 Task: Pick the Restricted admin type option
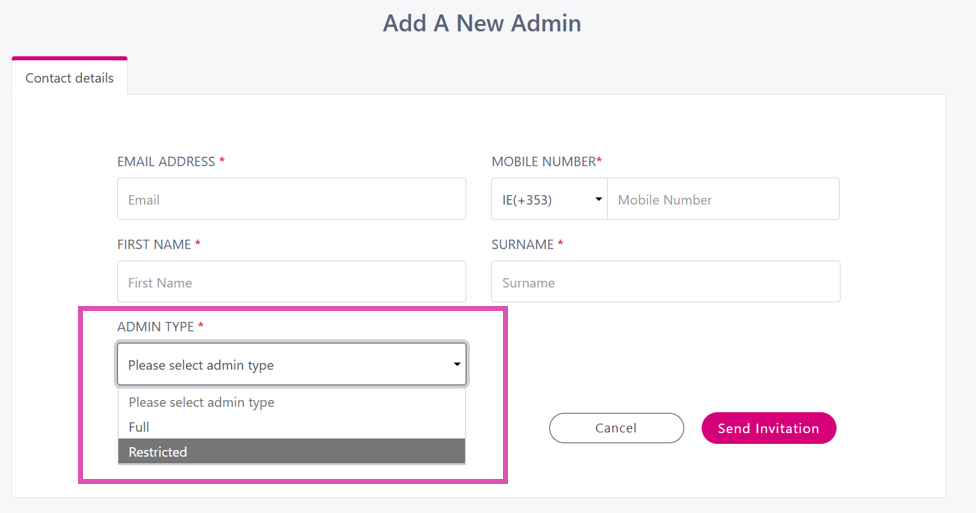158,452
